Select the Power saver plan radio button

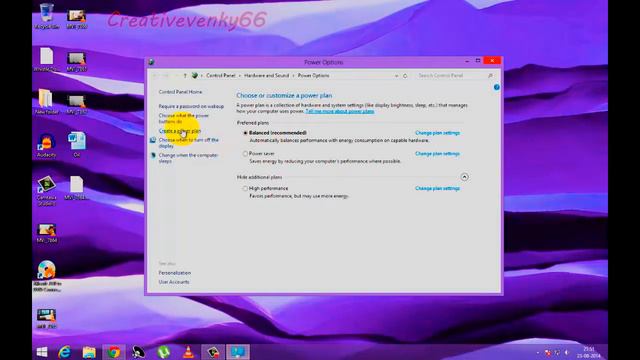[245, 154]
